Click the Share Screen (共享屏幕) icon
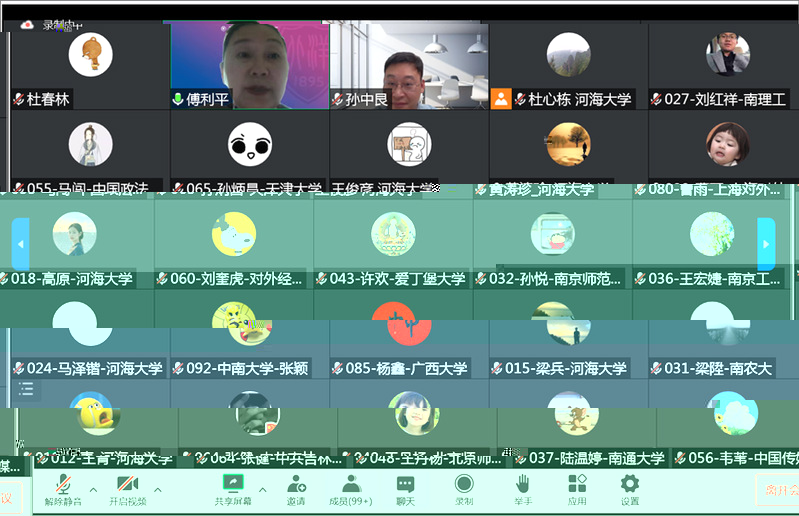The height and width of the screenshot is (516, 799). coord(233,487)
